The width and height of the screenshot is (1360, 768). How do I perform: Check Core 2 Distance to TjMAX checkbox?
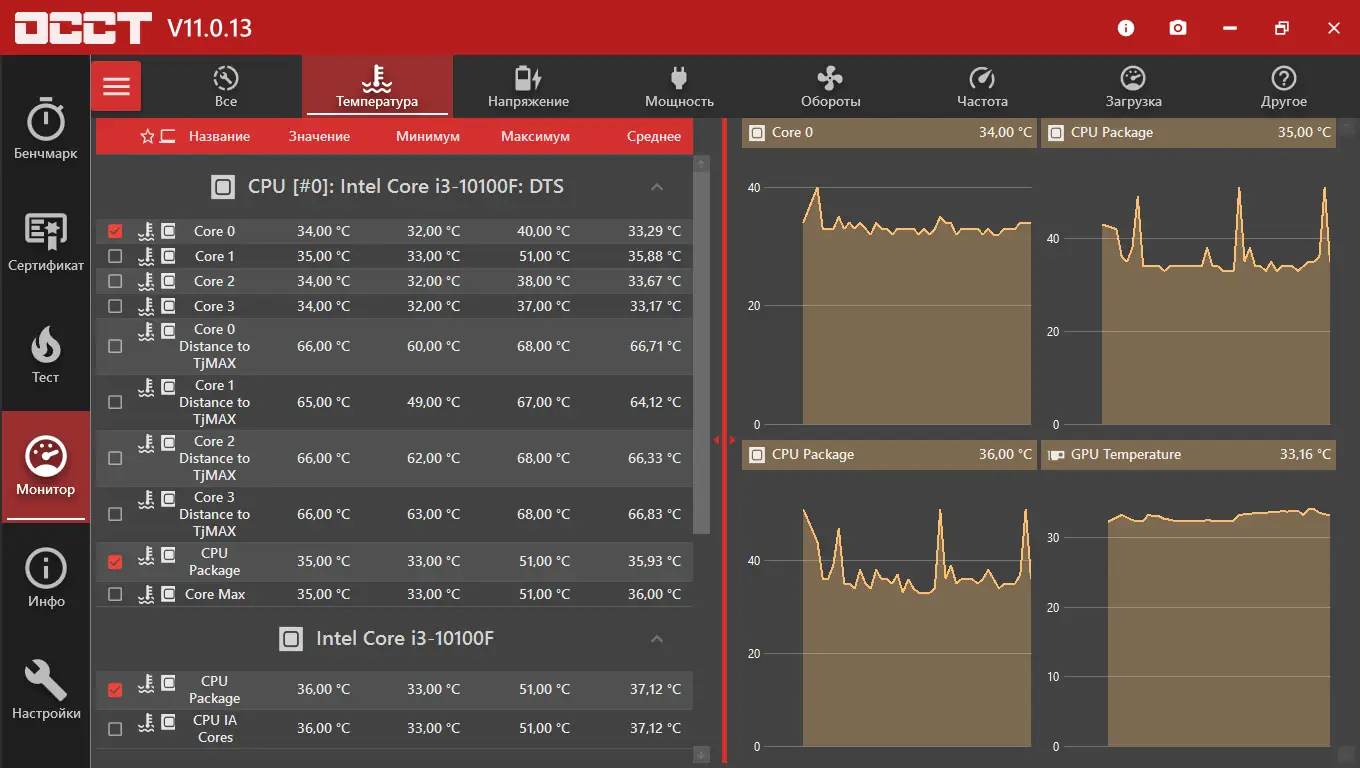click(x=115, y=458)
